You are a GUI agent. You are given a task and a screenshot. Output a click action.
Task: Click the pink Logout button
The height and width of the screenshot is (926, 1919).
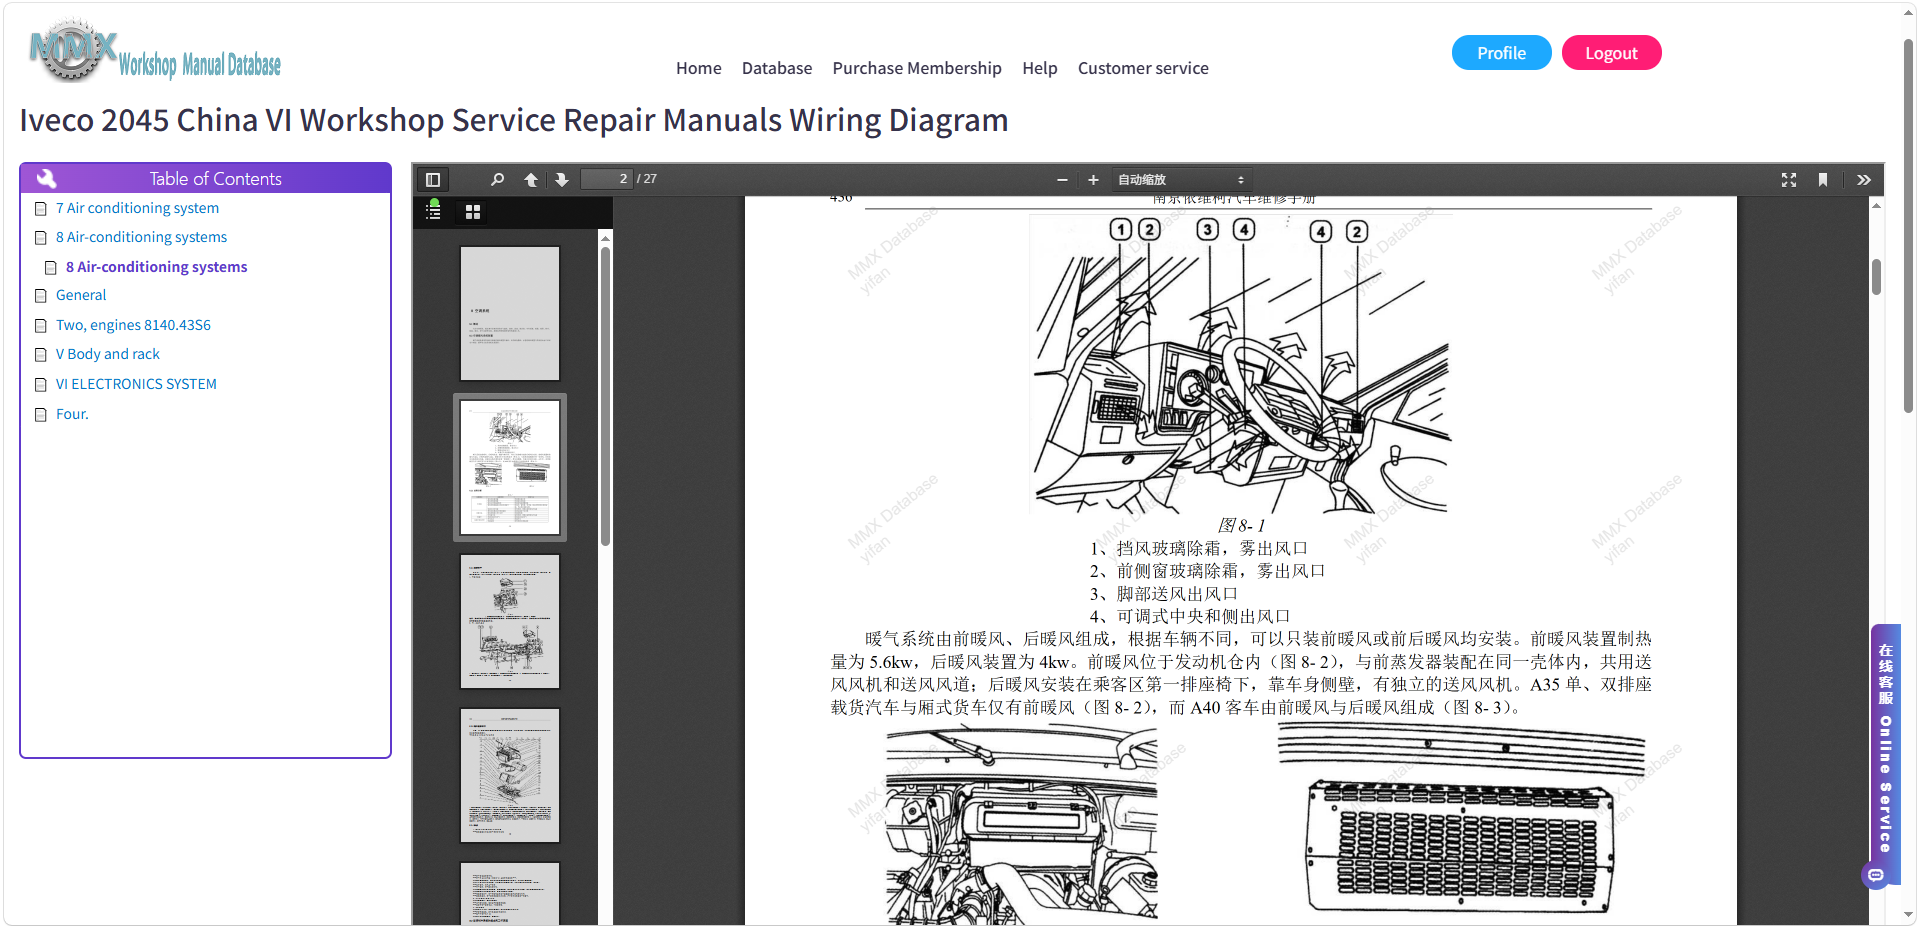click(1611, 53)
